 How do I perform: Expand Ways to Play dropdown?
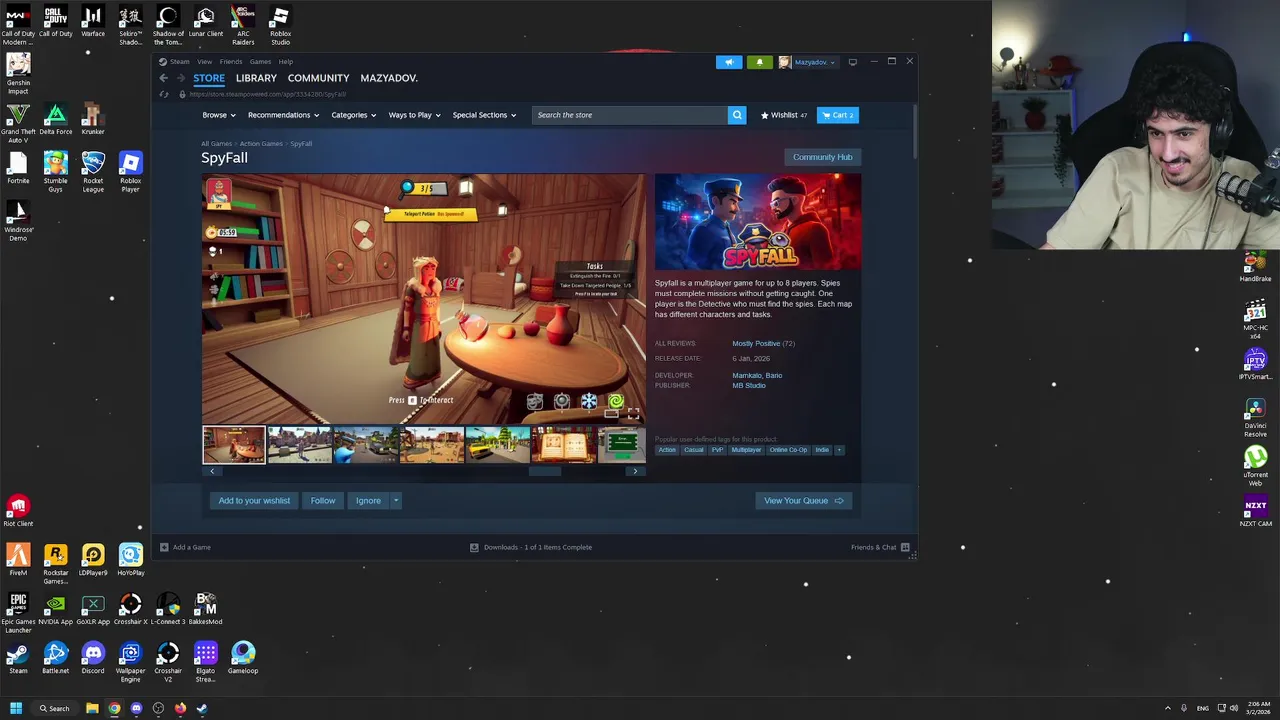pyautogui.click(x=414, y=115)
